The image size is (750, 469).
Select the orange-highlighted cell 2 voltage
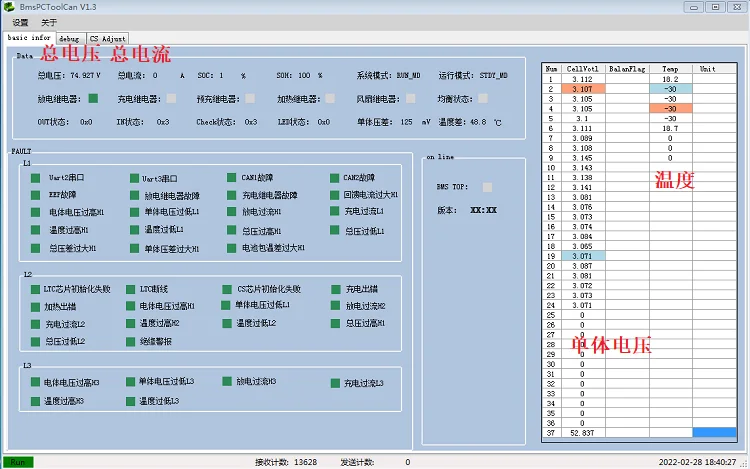point(582,88)
